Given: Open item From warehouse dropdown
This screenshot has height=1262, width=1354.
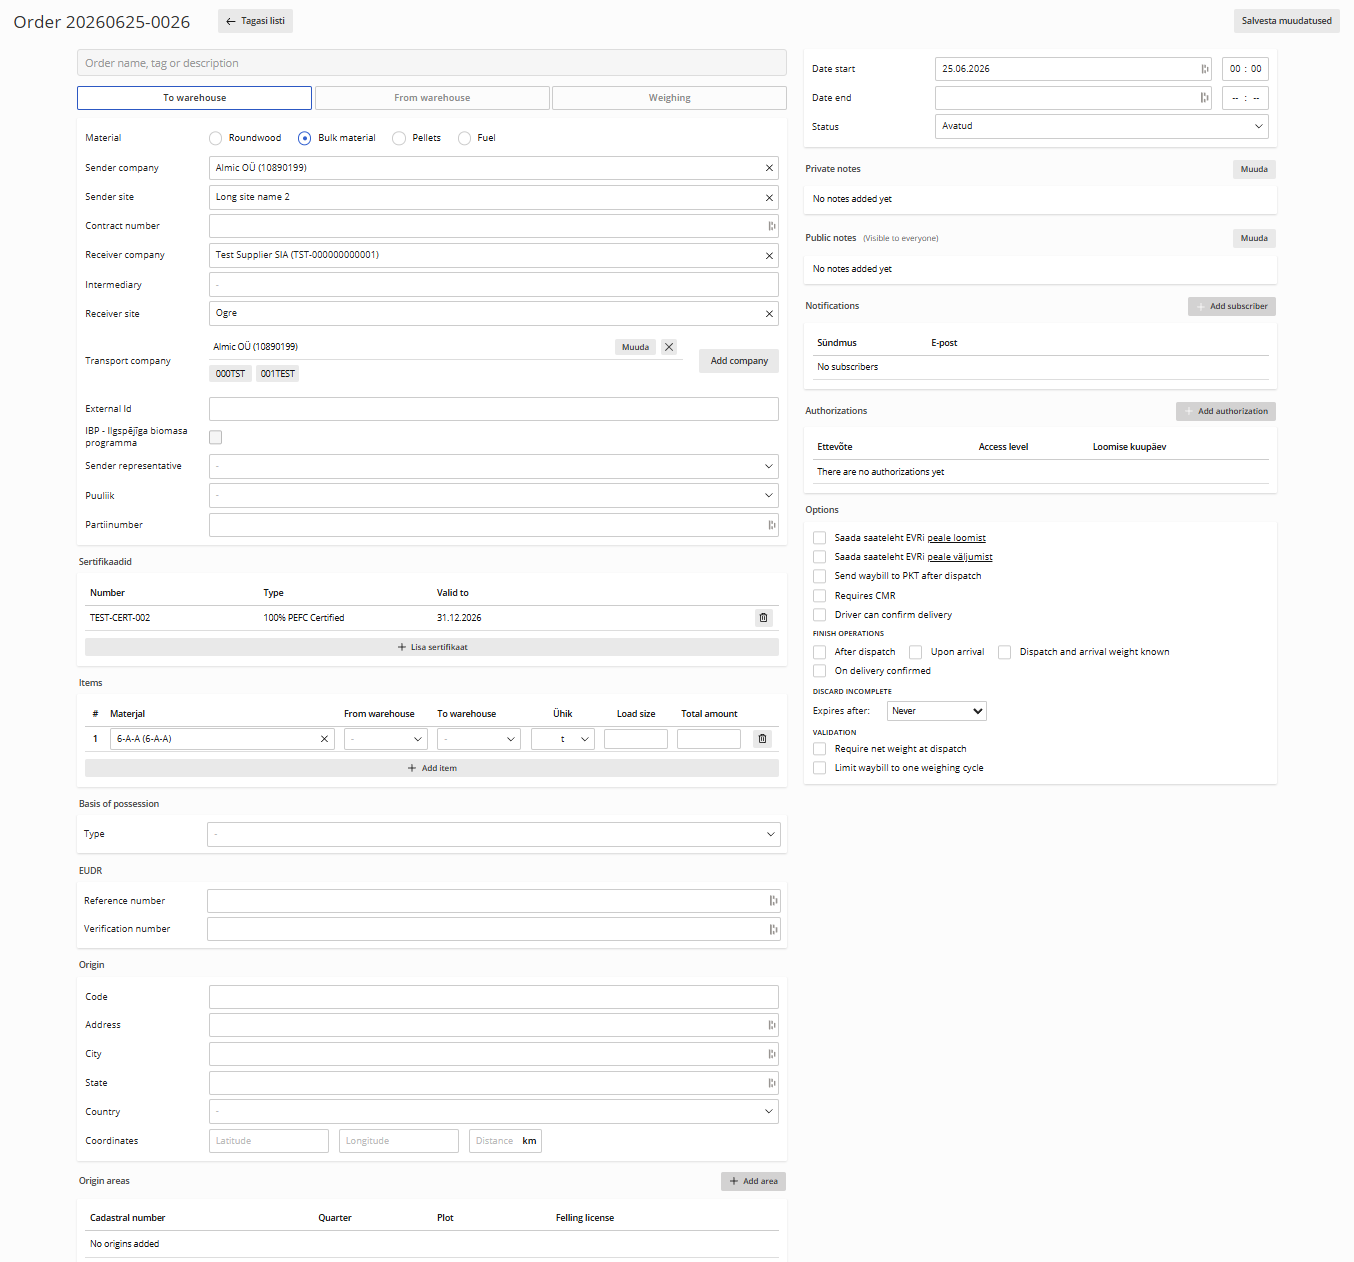Looking at the screenshot, I should point(386,739).
